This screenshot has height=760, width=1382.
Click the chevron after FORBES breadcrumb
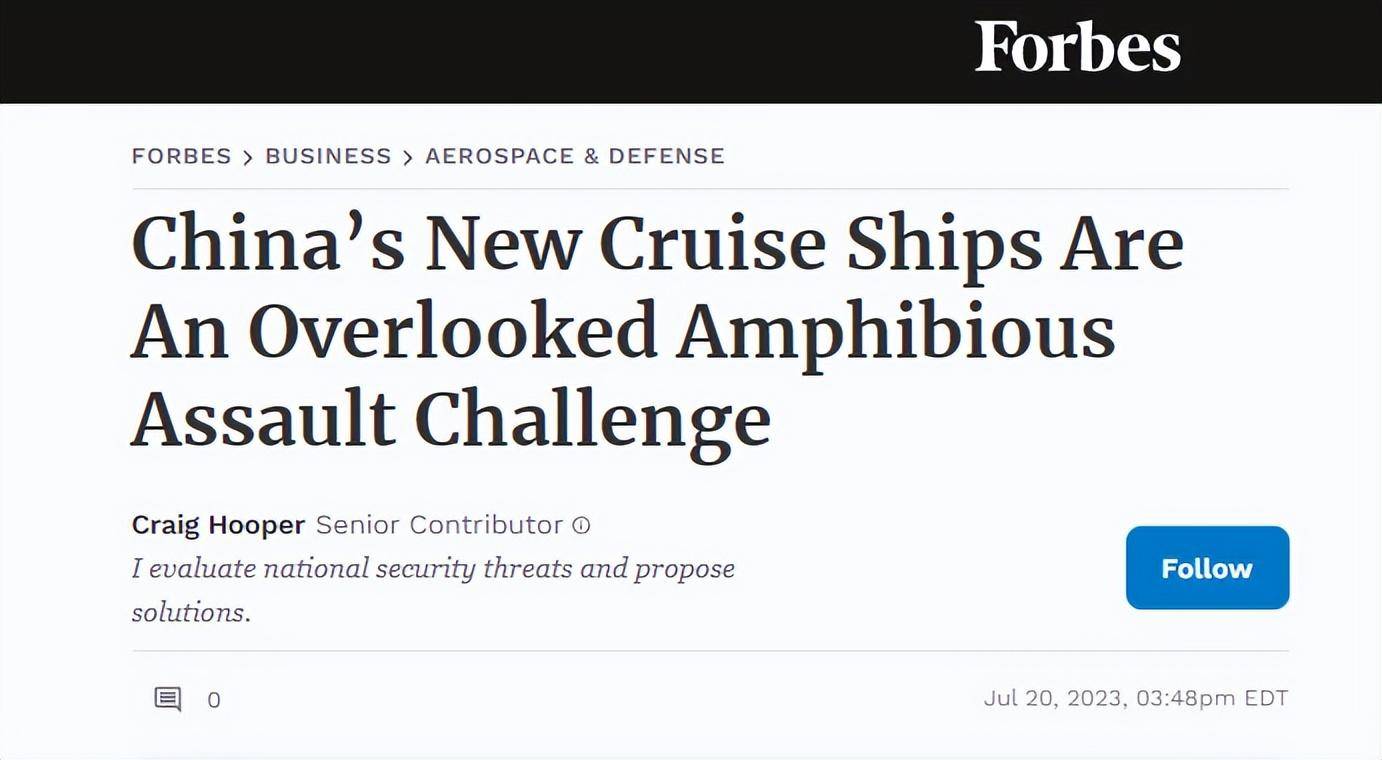tap(248, 157)
